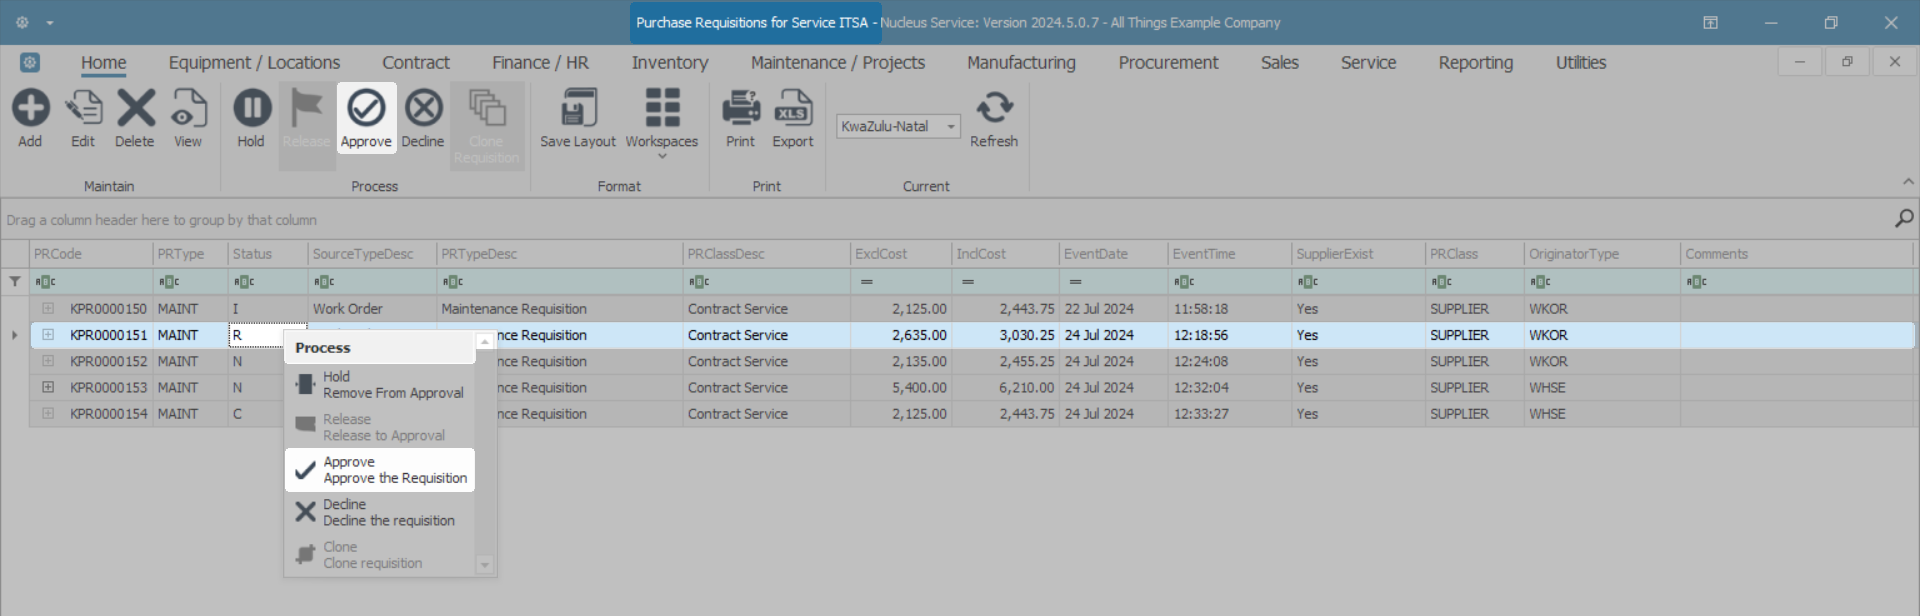This screenshot has height=616, width=1920.
Task: Click status cell R of KPR0000151
Action: coord(255,335)
